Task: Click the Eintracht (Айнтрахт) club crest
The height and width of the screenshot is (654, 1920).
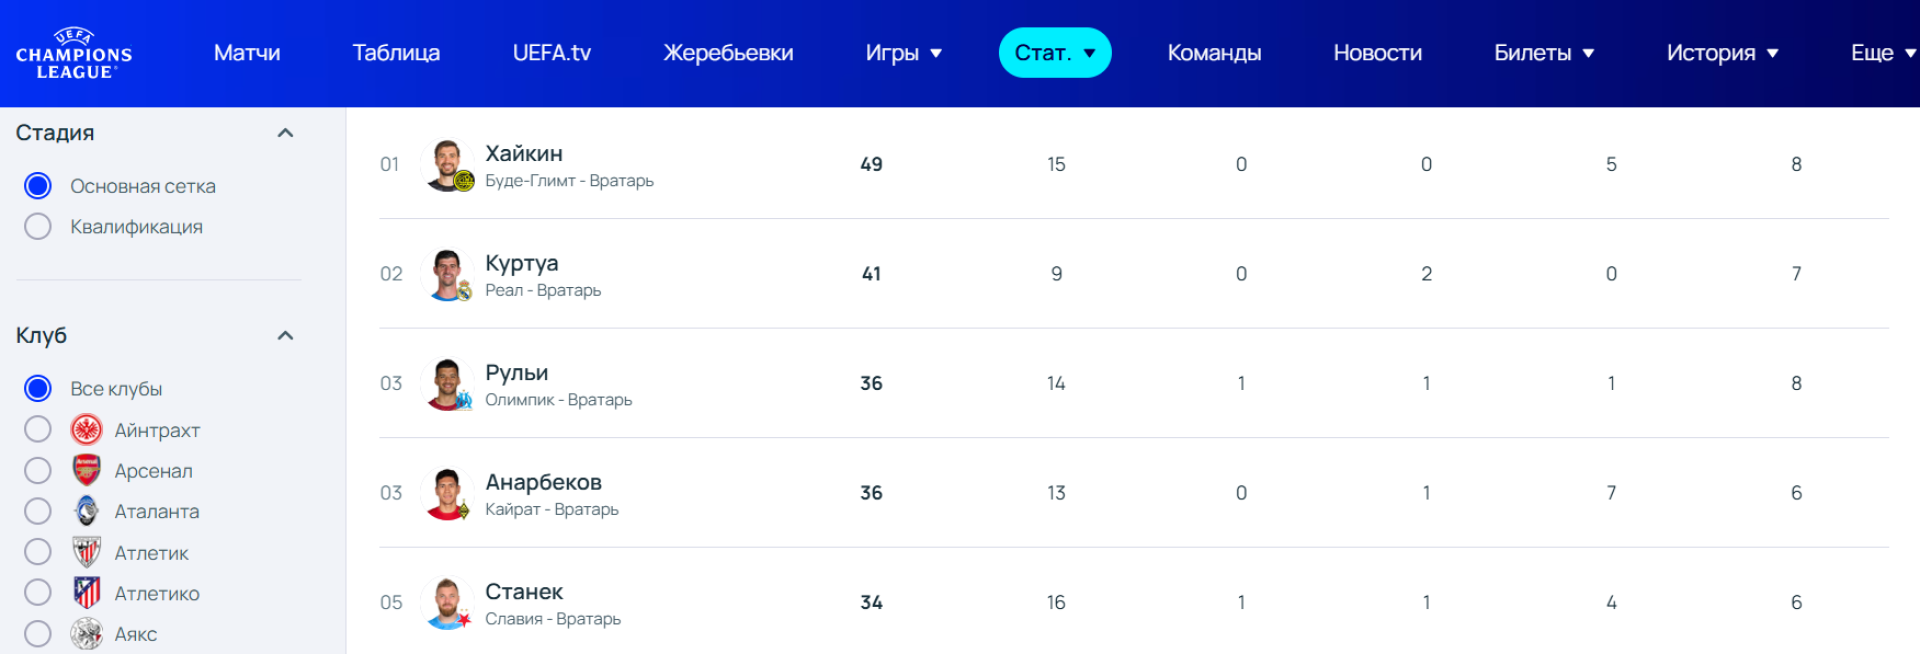Action: tap(87, 430)
